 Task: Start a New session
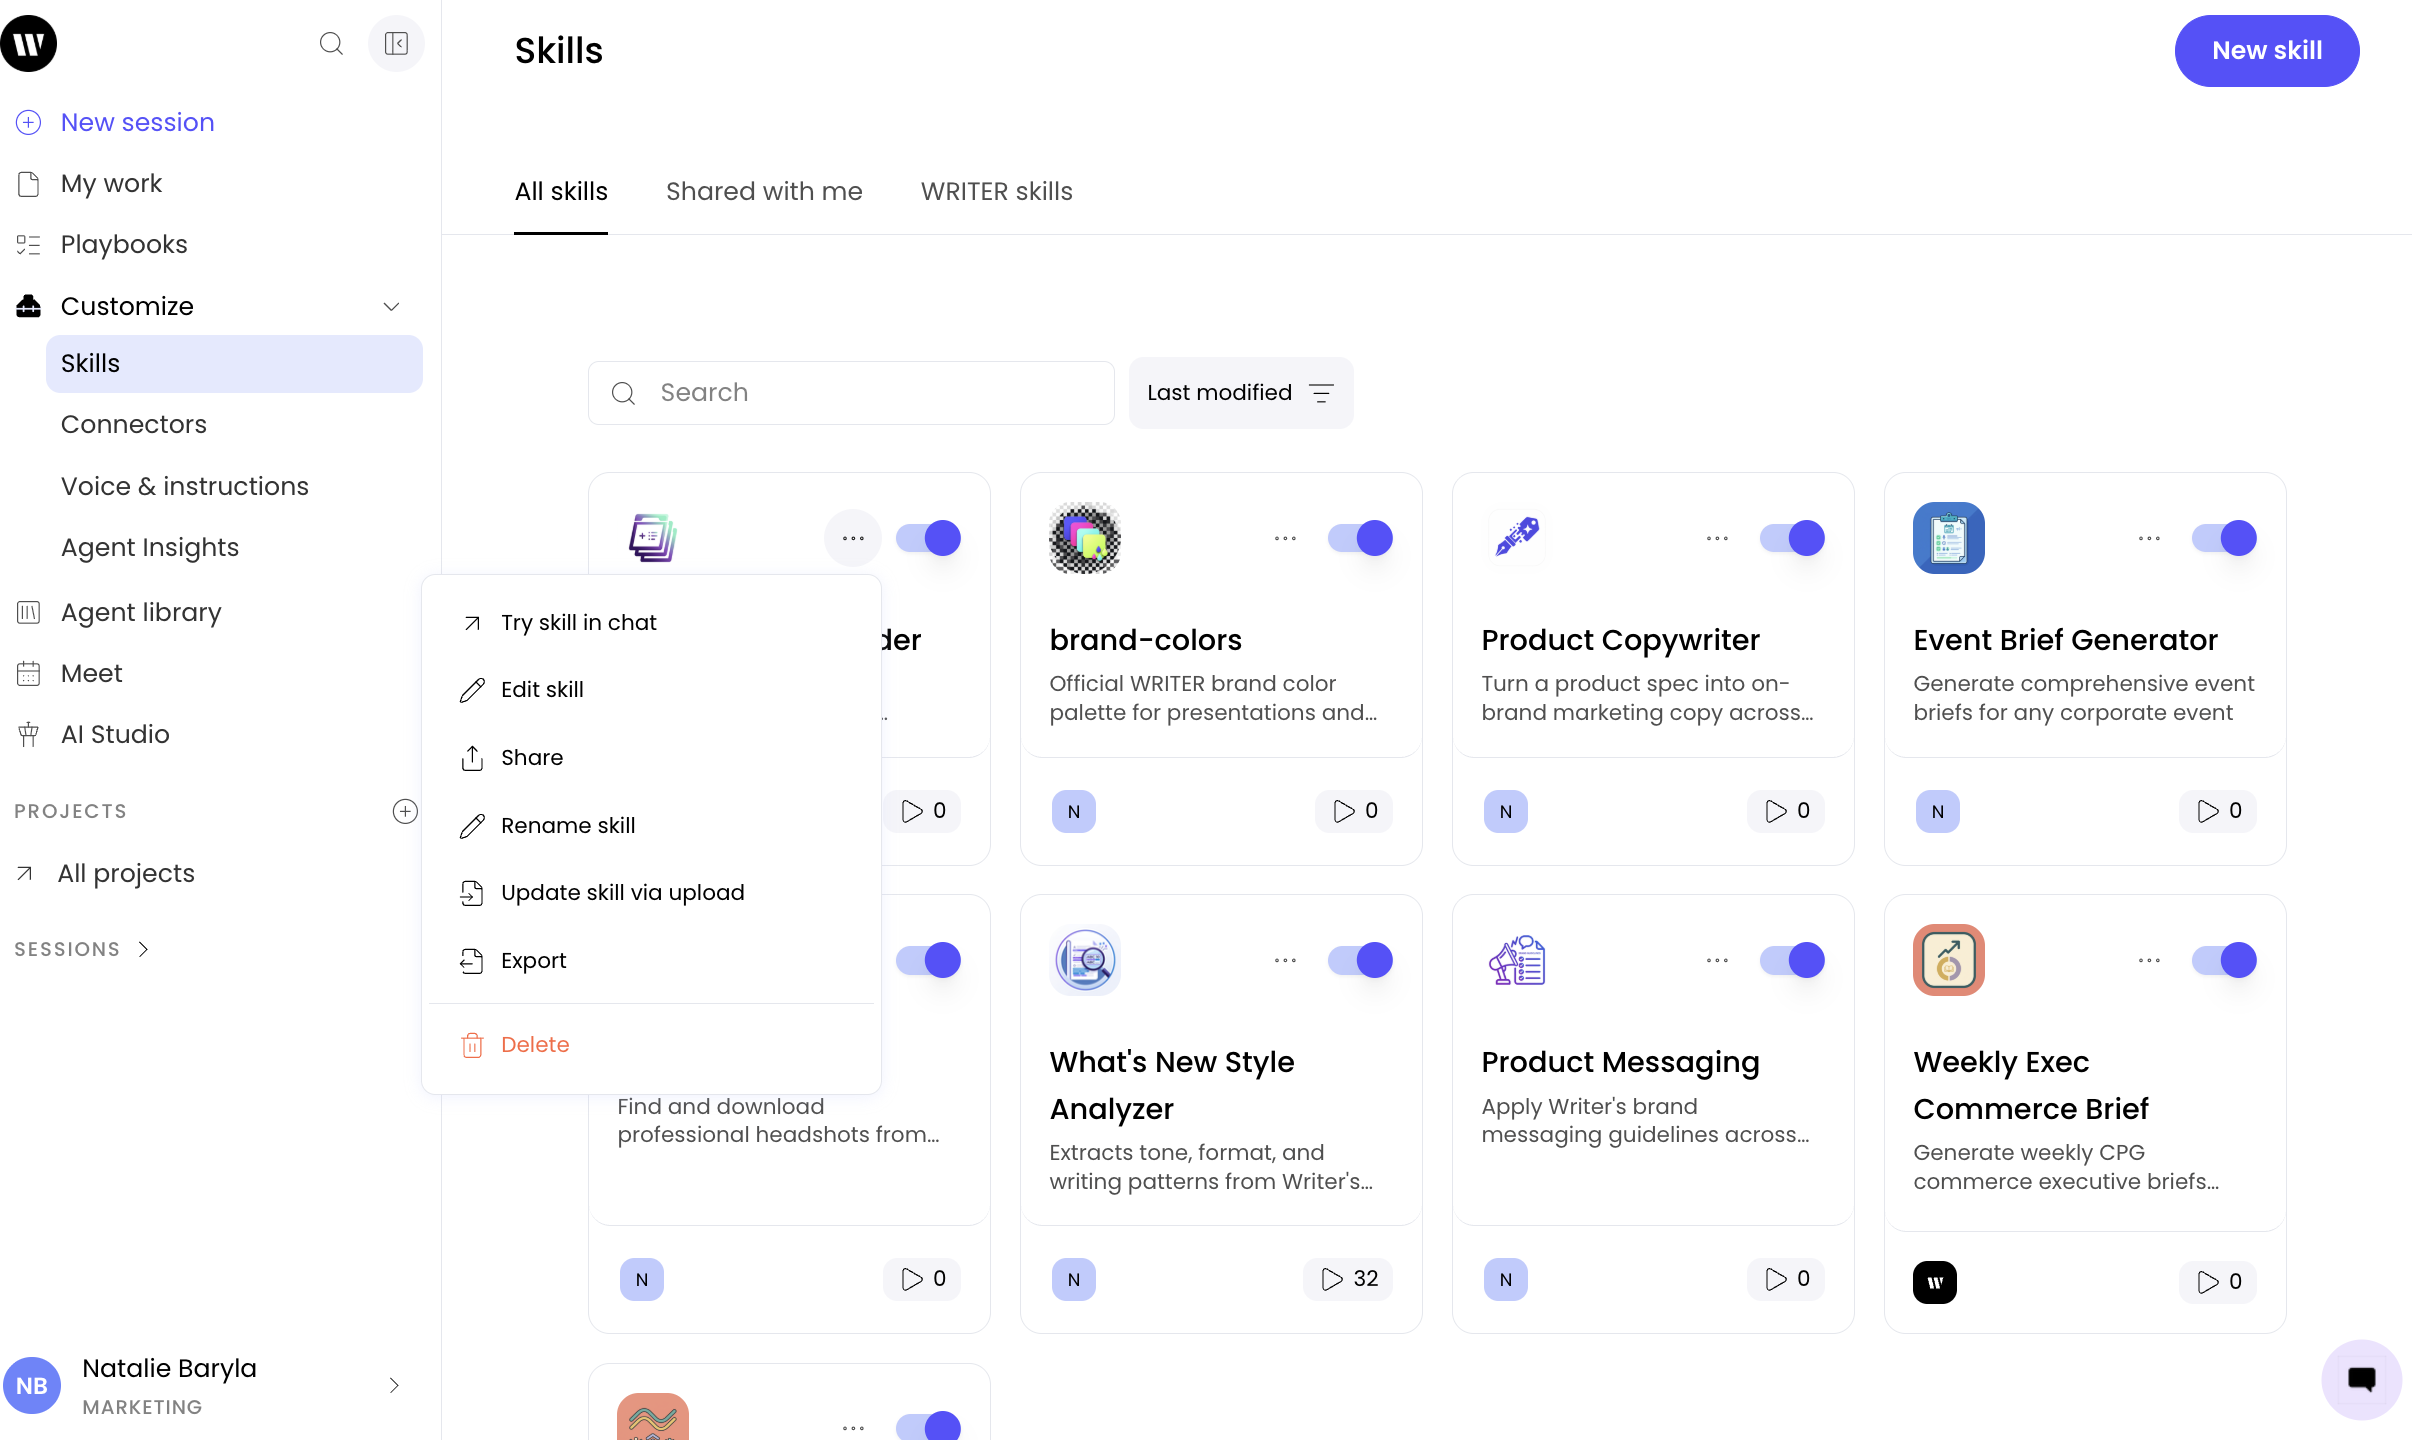pos(116,122)
